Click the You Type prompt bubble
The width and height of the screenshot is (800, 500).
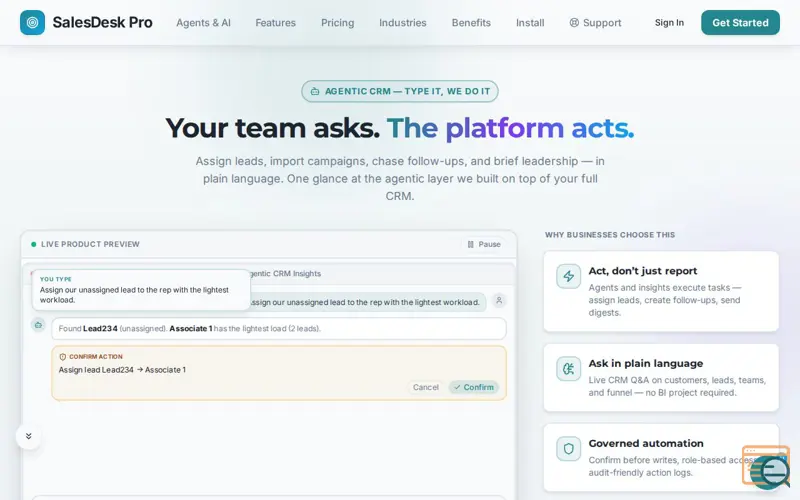pyautogui.click(x=141, y=290)
